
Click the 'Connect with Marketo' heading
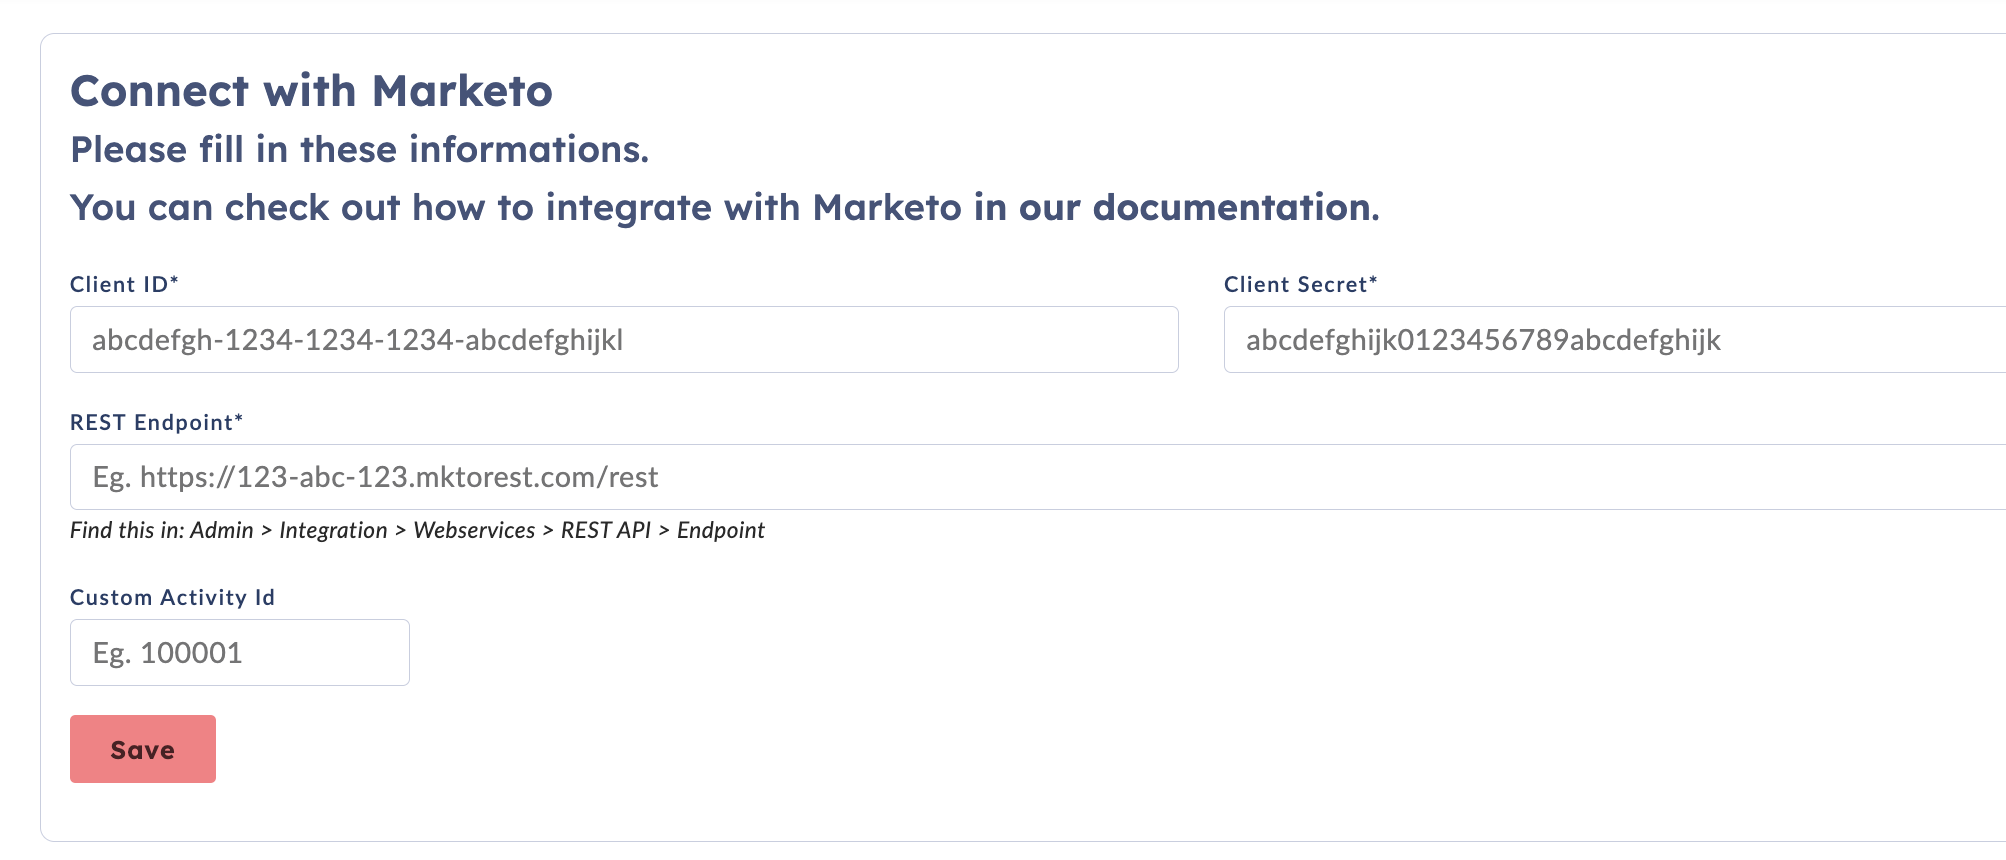311,91
